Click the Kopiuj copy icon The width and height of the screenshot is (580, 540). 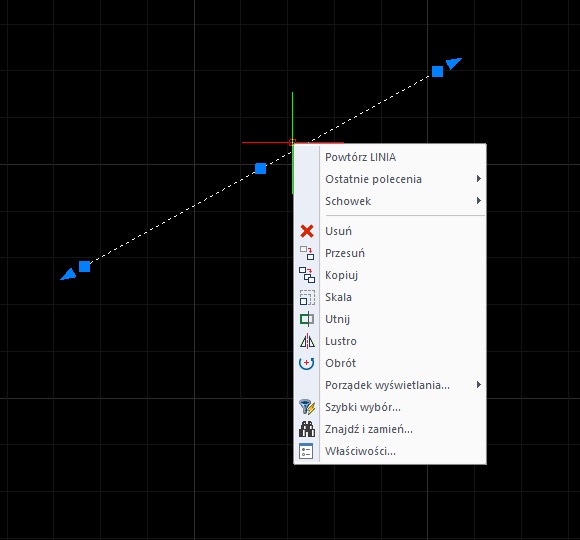(307, 275)
